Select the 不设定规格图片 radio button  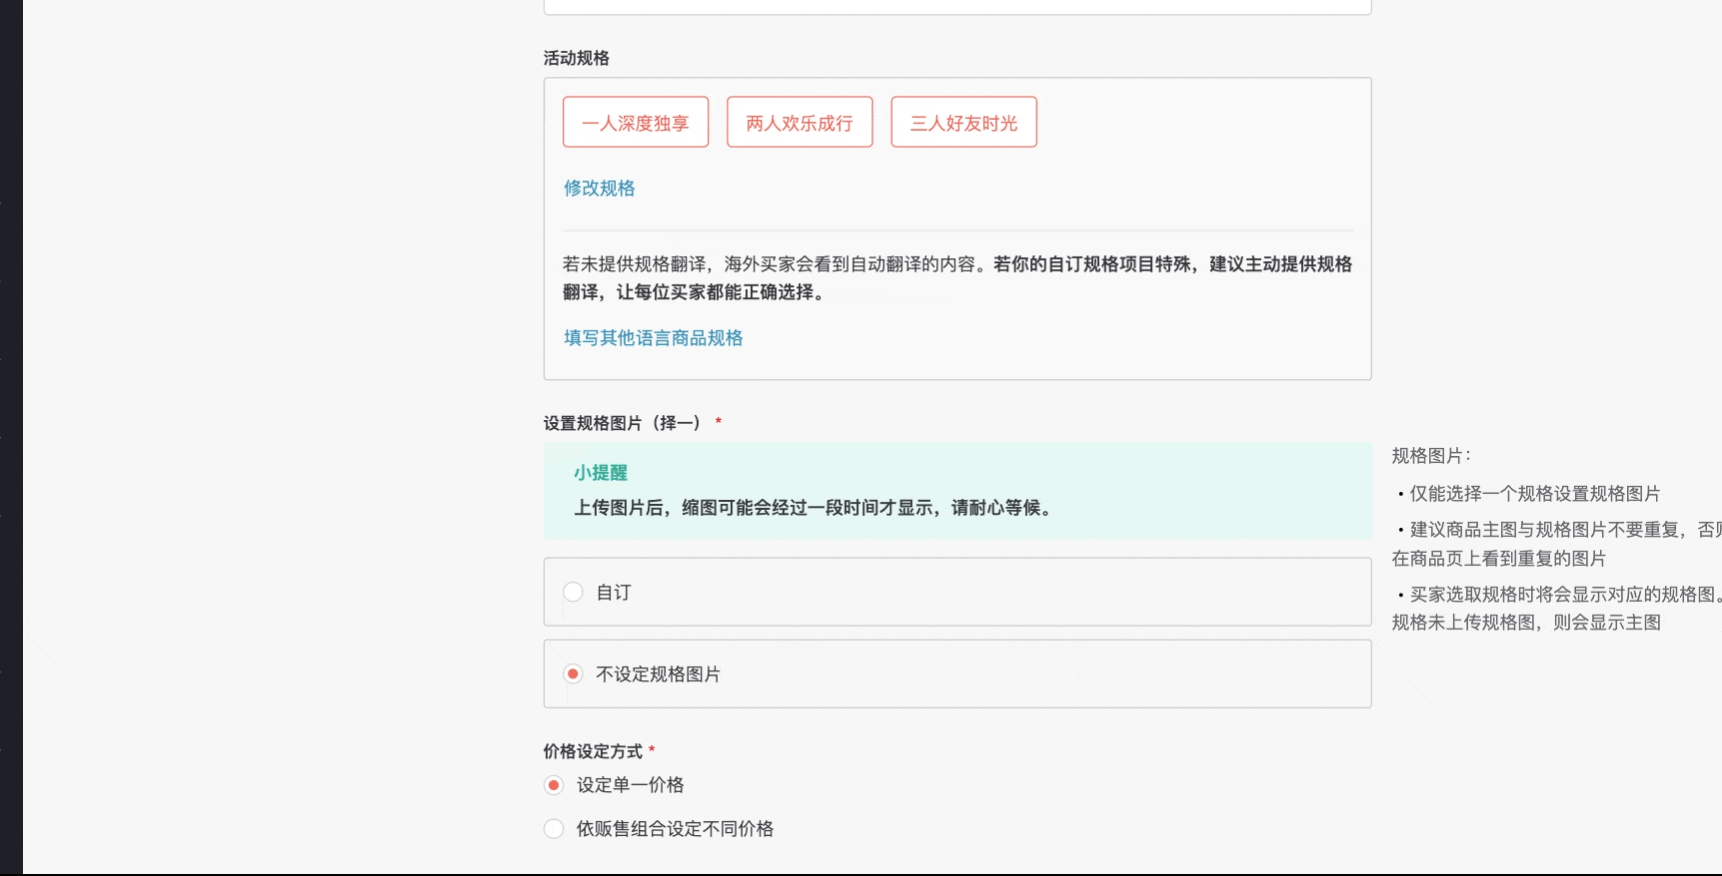click(x=573, y=674)
